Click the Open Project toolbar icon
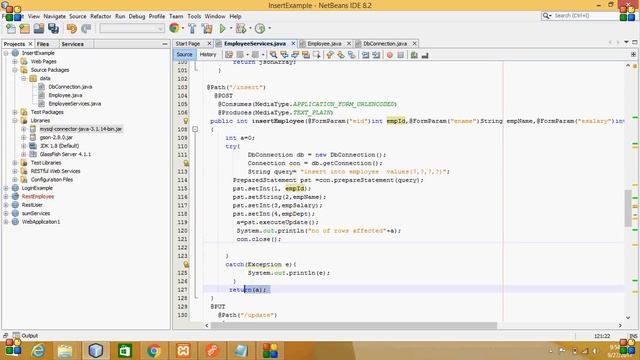Screen dimensions: 640x360 [39, 29]
